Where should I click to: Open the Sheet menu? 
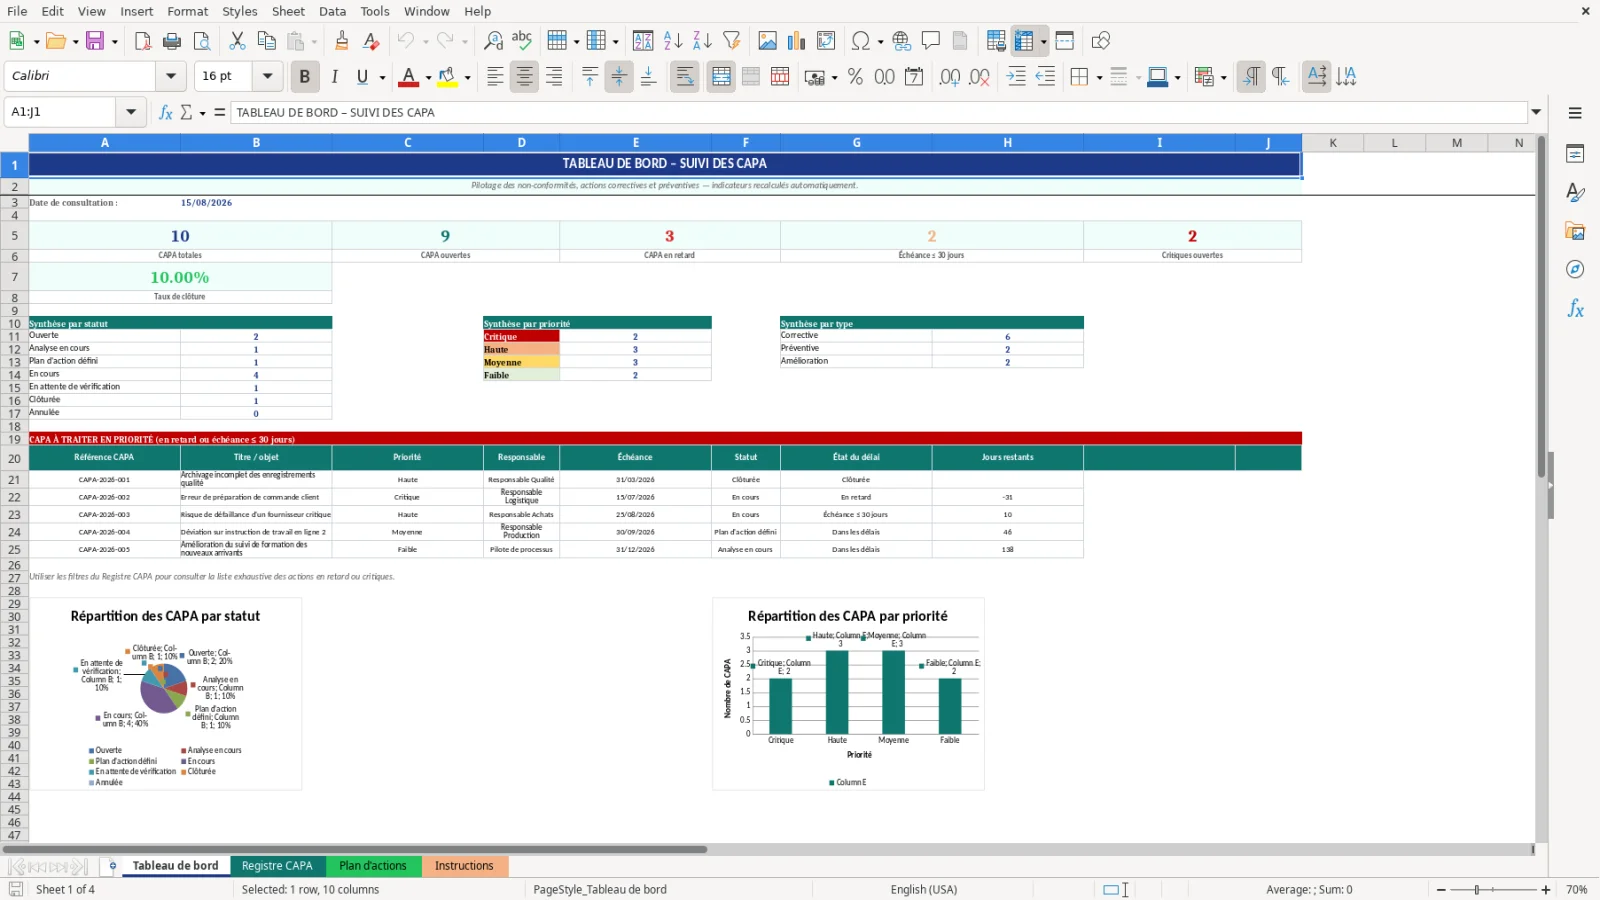[x=288, y=11]
